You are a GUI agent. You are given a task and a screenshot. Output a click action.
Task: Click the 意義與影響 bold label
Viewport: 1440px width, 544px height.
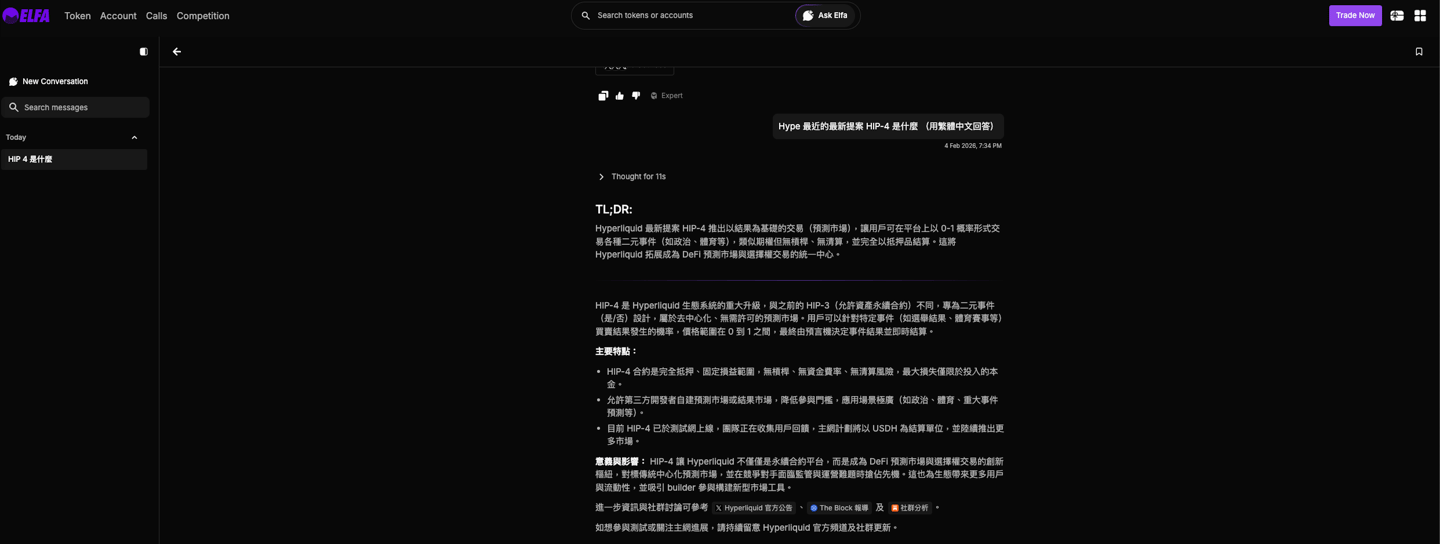point(620,462)
